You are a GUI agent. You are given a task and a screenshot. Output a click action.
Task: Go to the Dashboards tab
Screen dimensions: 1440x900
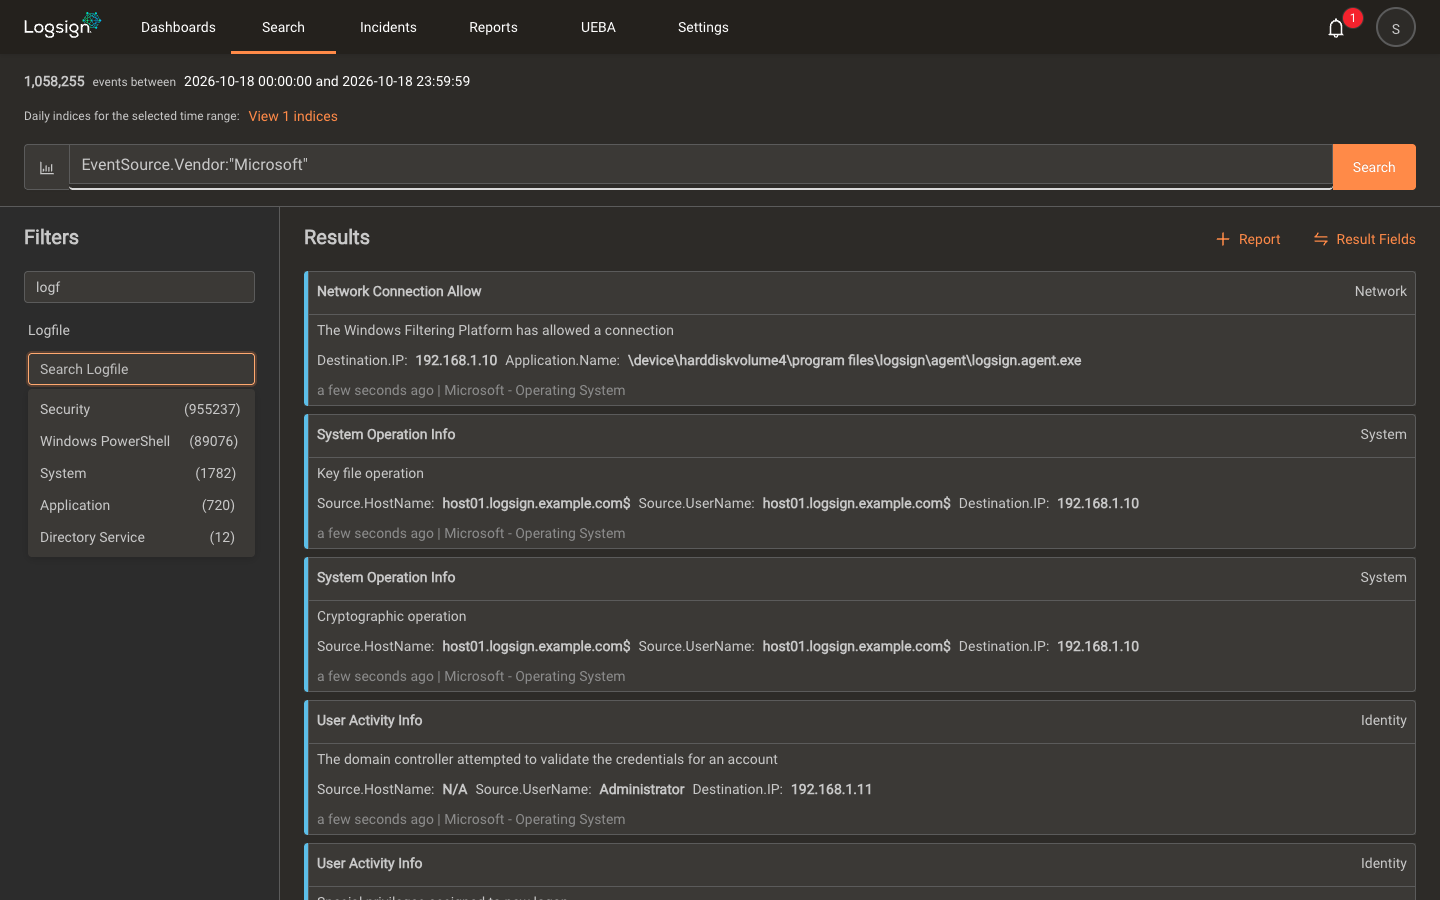pos(178,27)
